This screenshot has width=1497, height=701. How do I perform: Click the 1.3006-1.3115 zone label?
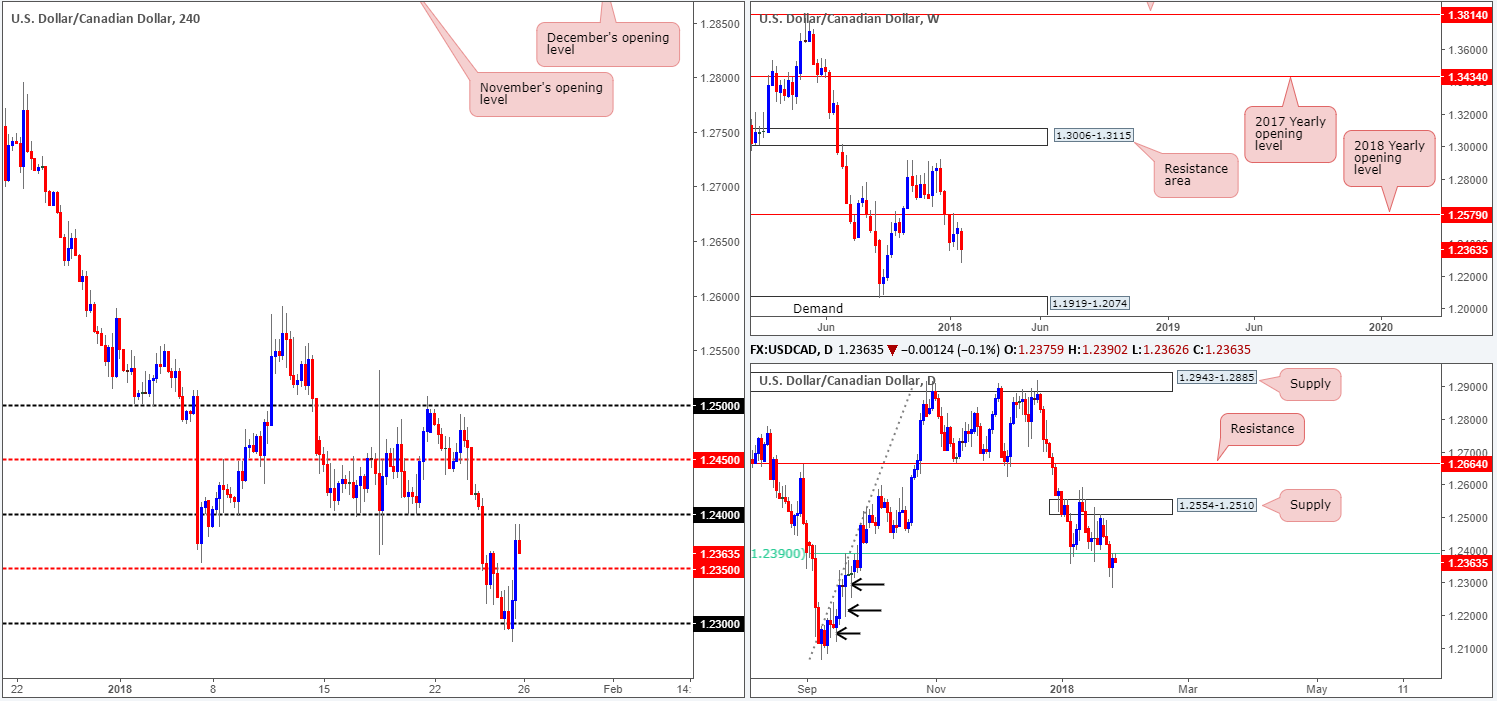(1092, 136)
